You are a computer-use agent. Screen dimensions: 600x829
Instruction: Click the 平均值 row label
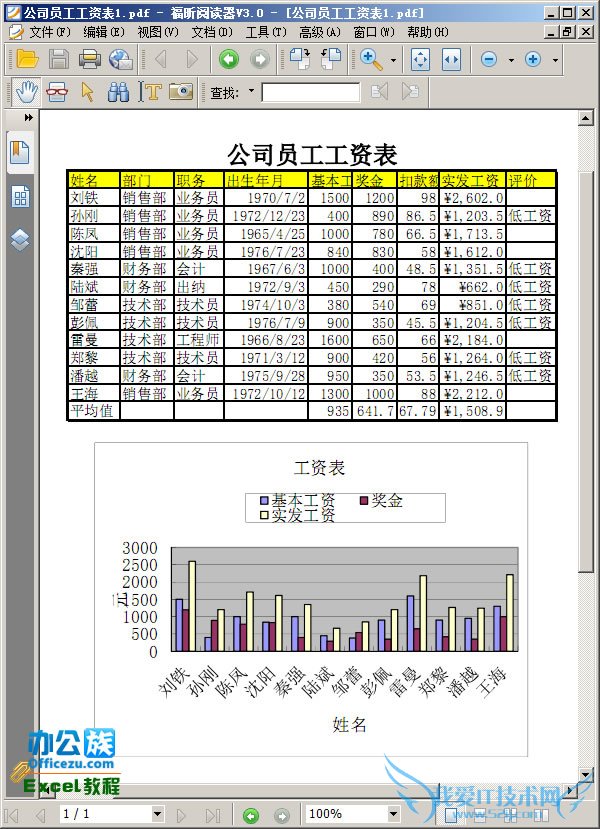point(94,411)
